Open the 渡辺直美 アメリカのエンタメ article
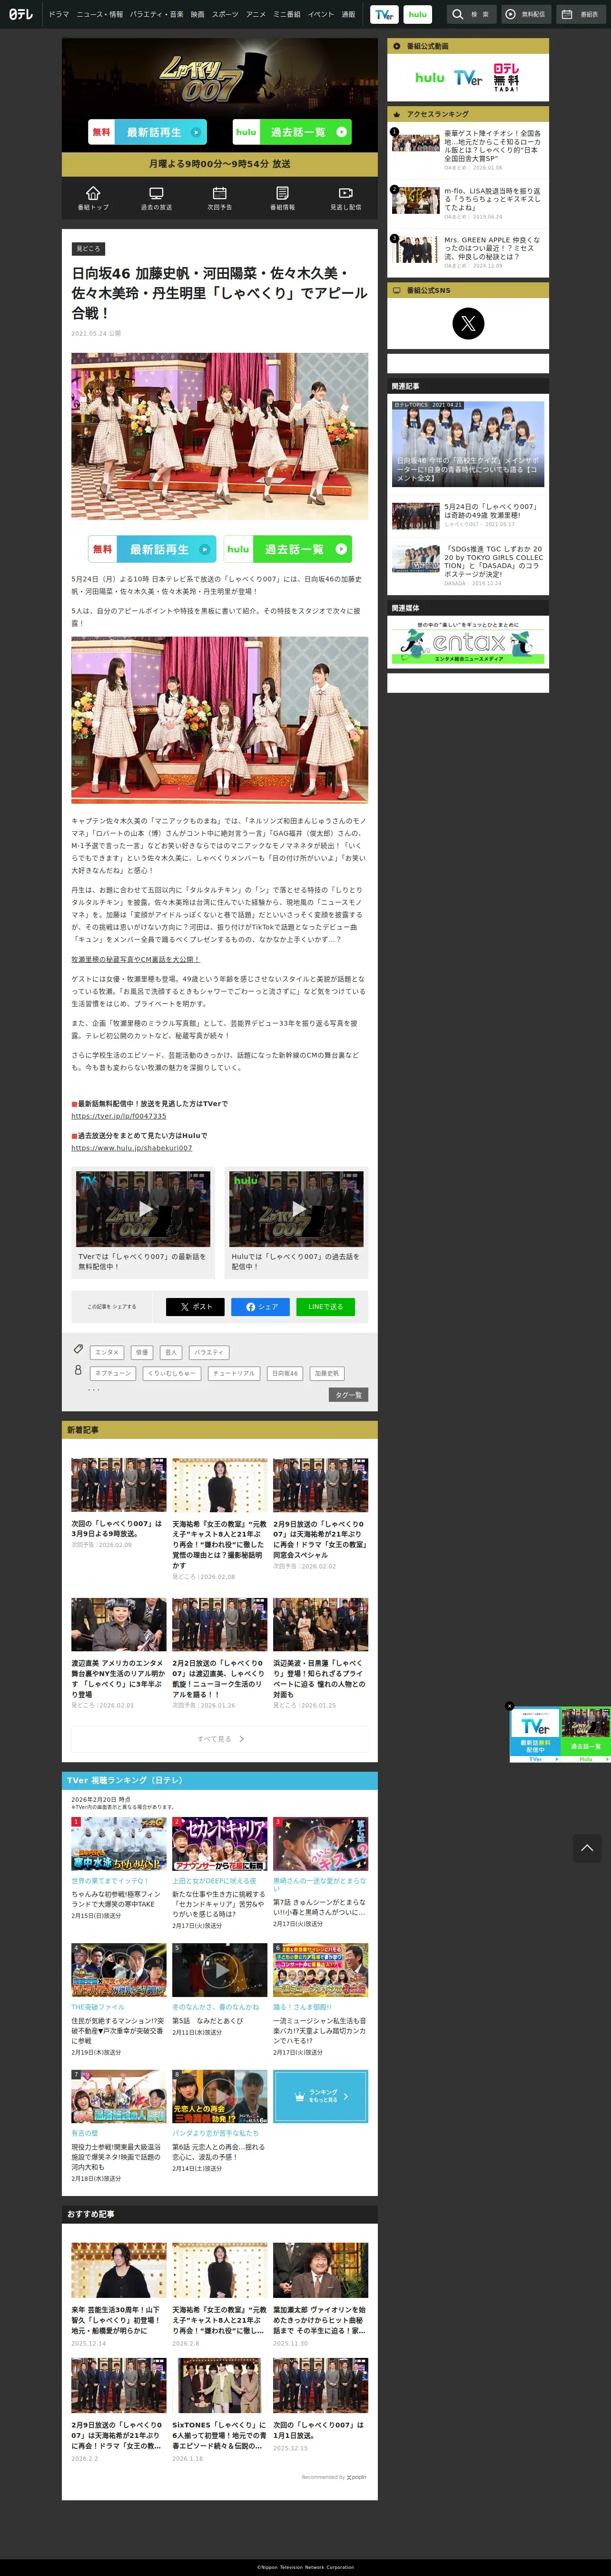611x2576 pixels. point(118,1653)
